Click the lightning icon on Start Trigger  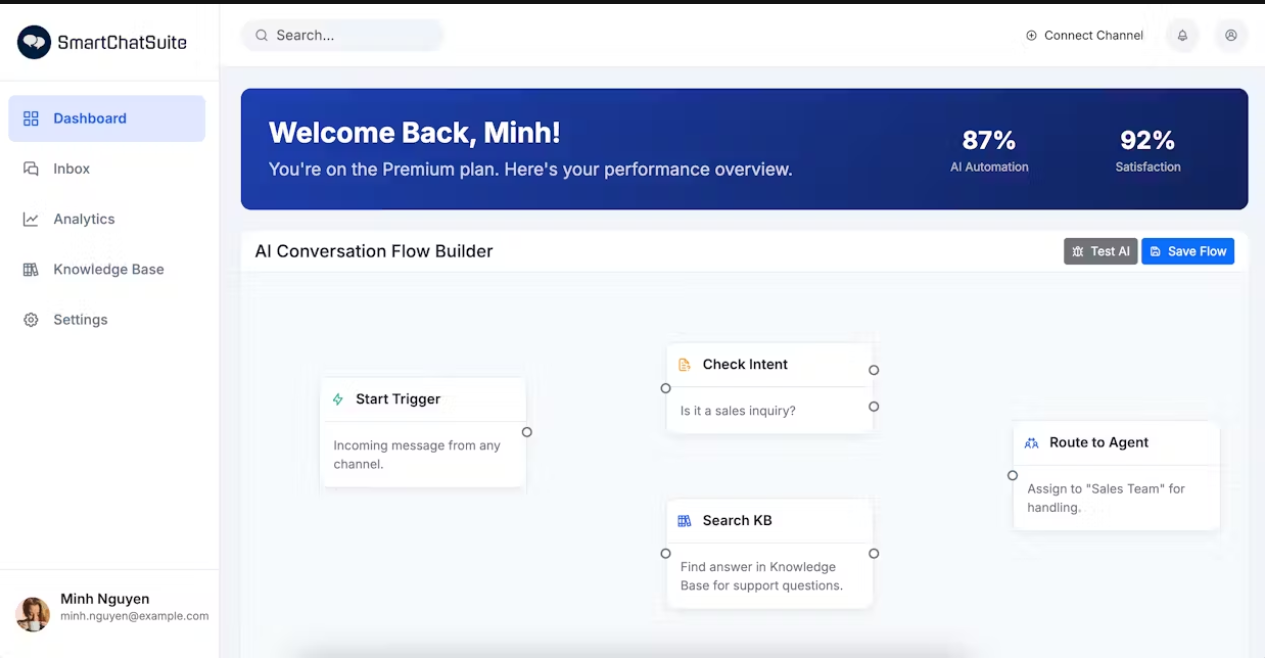pos(338,399)
